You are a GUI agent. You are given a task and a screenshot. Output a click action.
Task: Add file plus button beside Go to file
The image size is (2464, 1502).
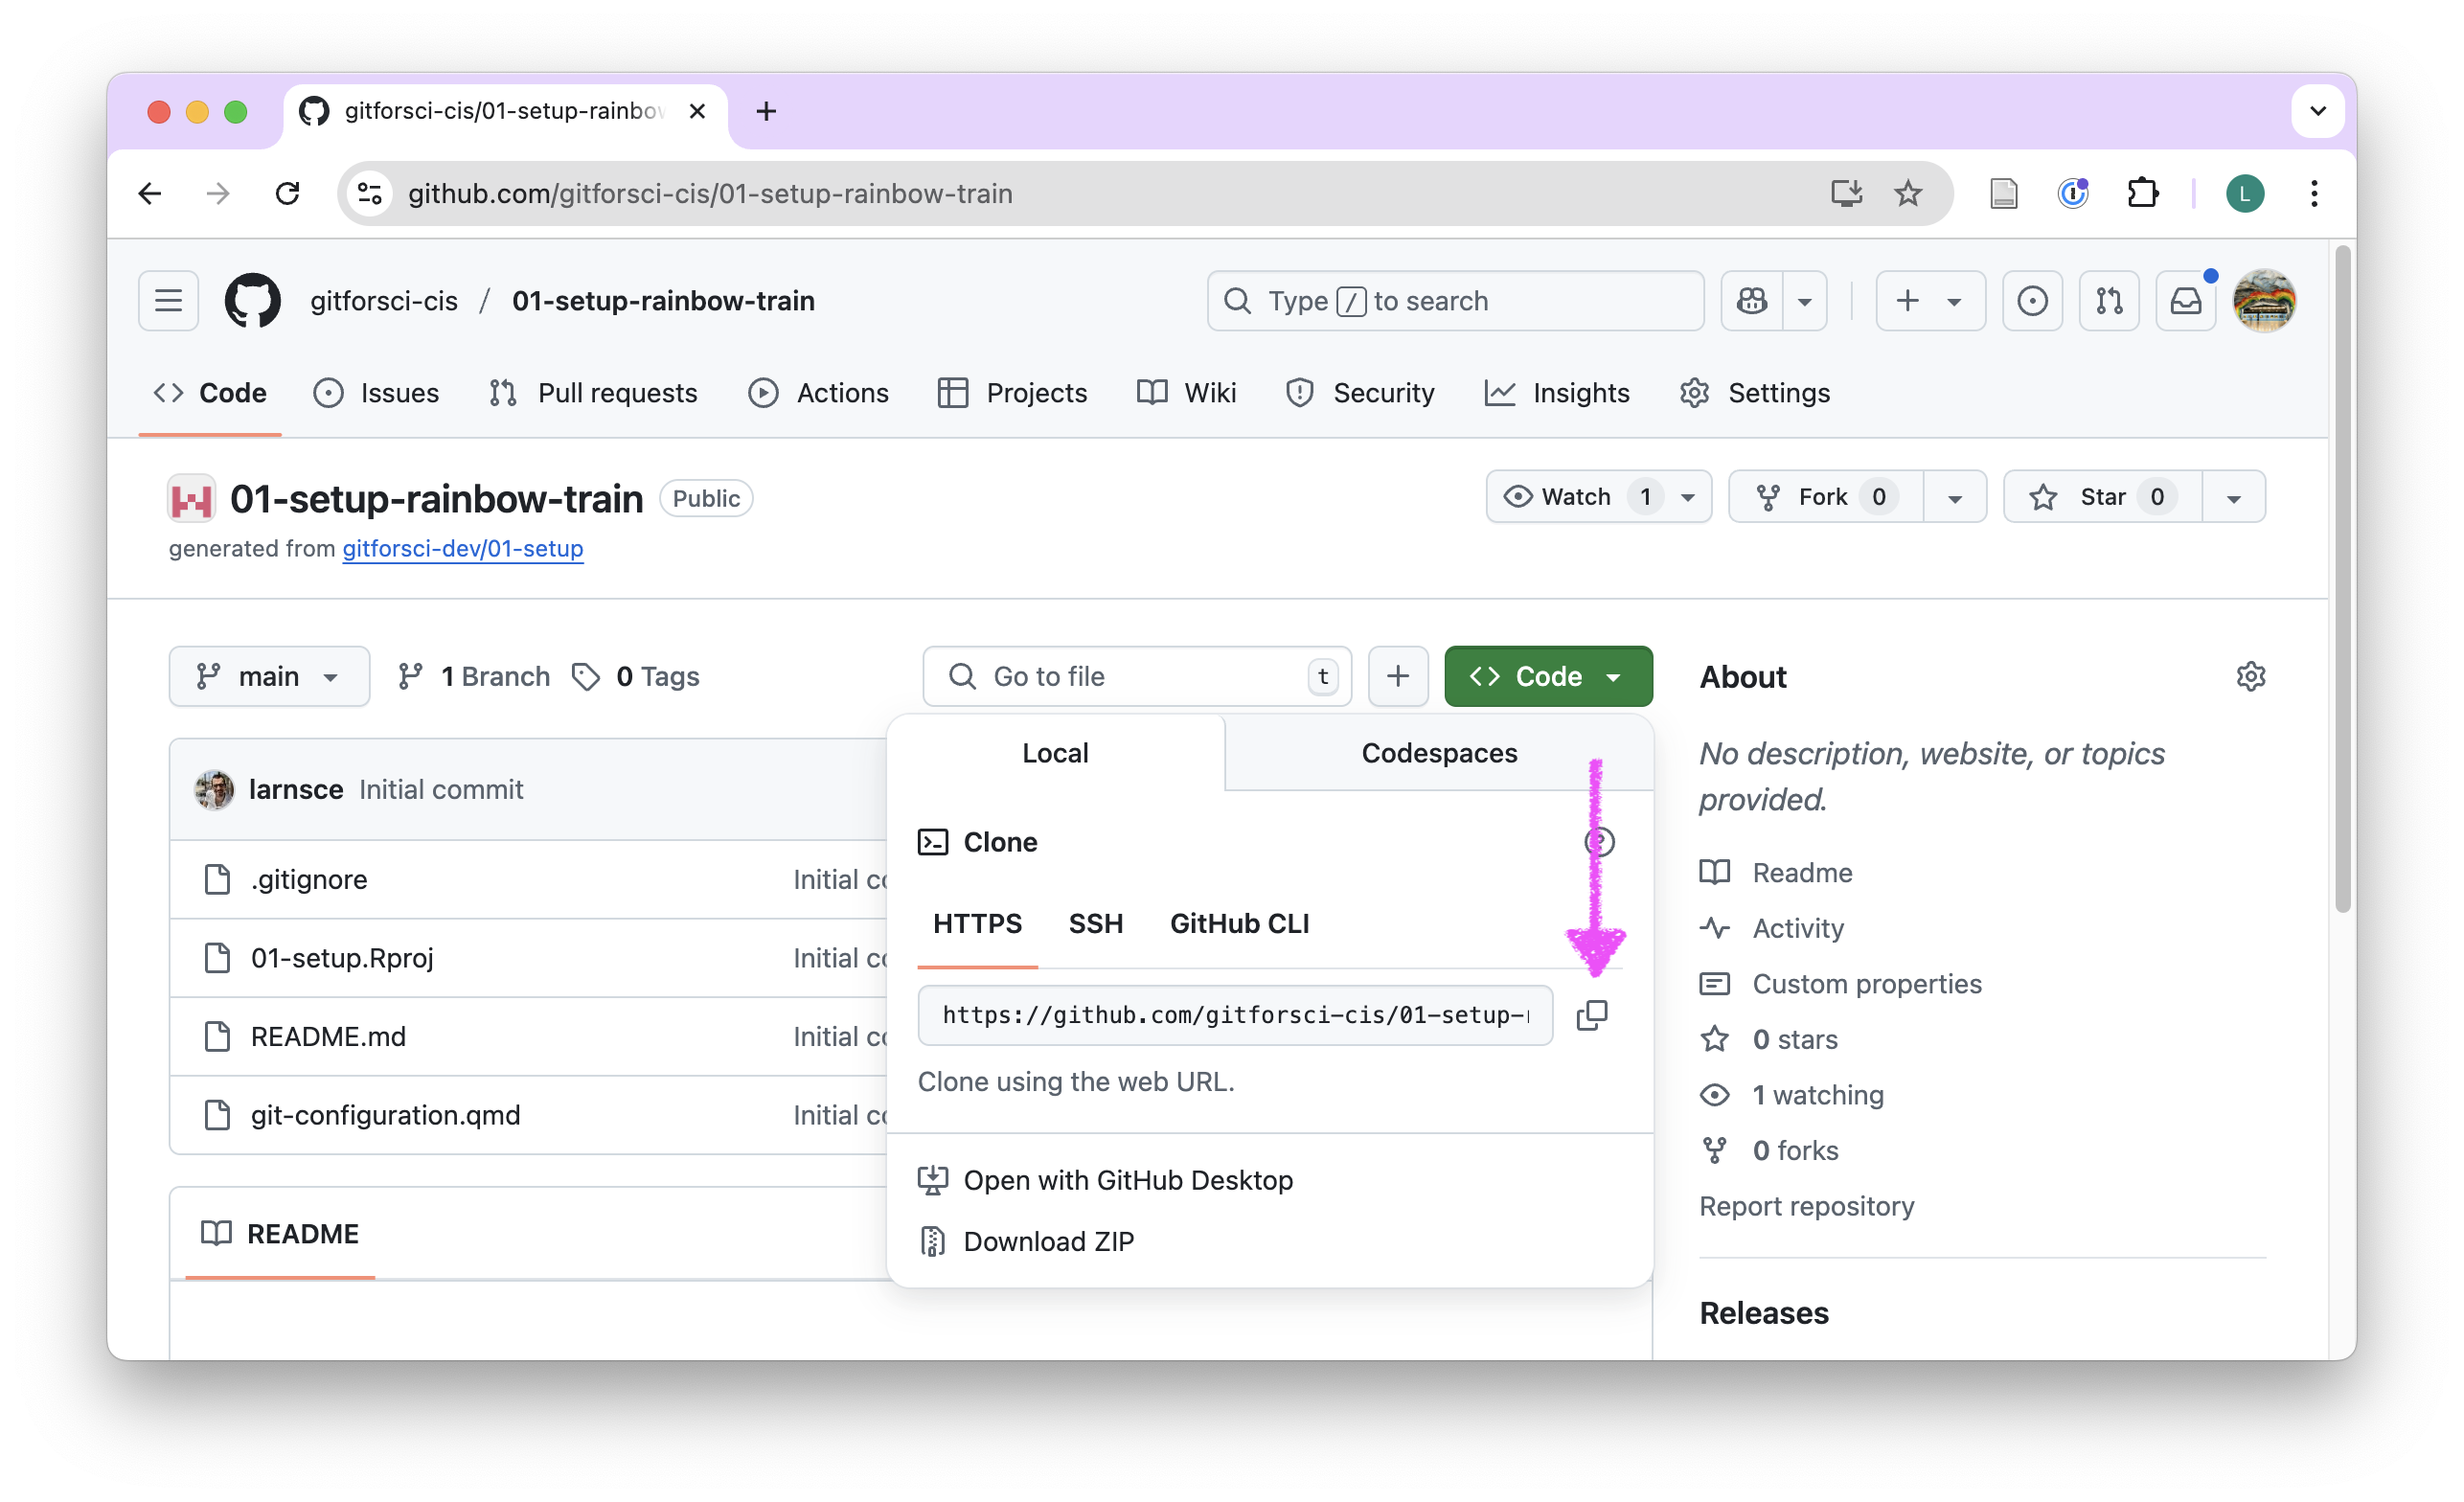(1398, 677)
